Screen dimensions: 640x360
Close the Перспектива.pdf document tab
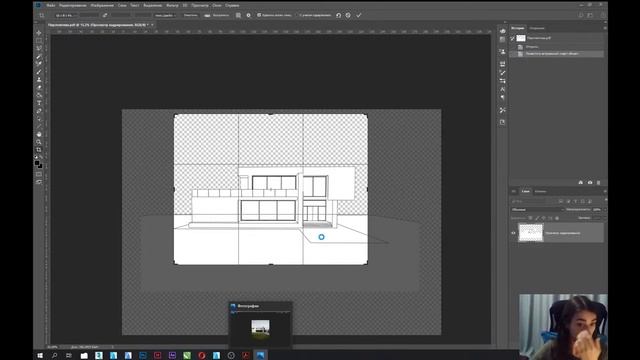tap(152, 25)
